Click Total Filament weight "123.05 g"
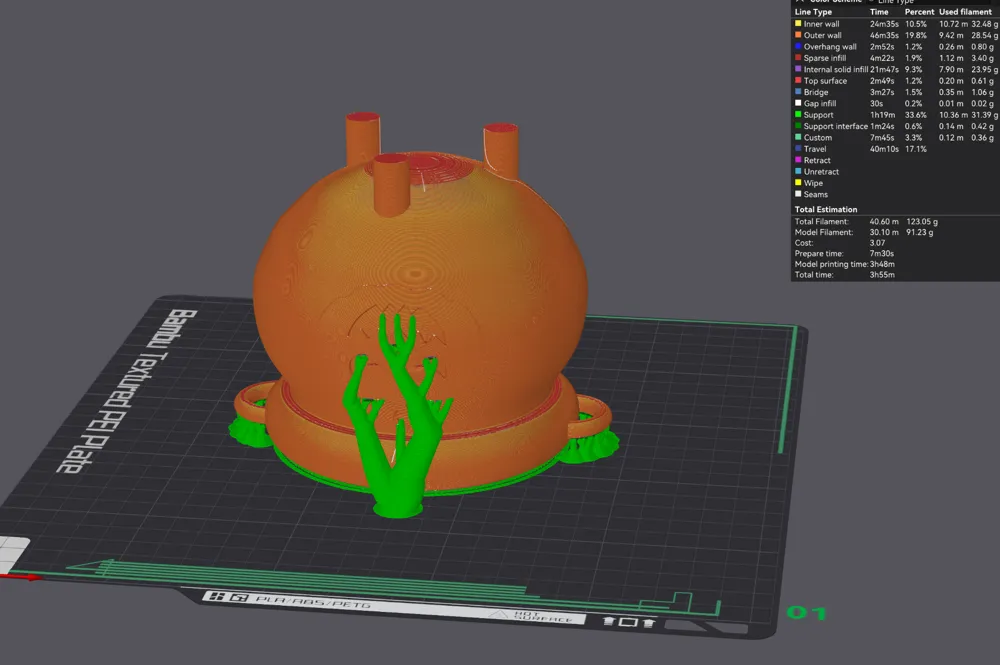The image size is (1000, 665). pyautogui.click(x=922, y=221)
